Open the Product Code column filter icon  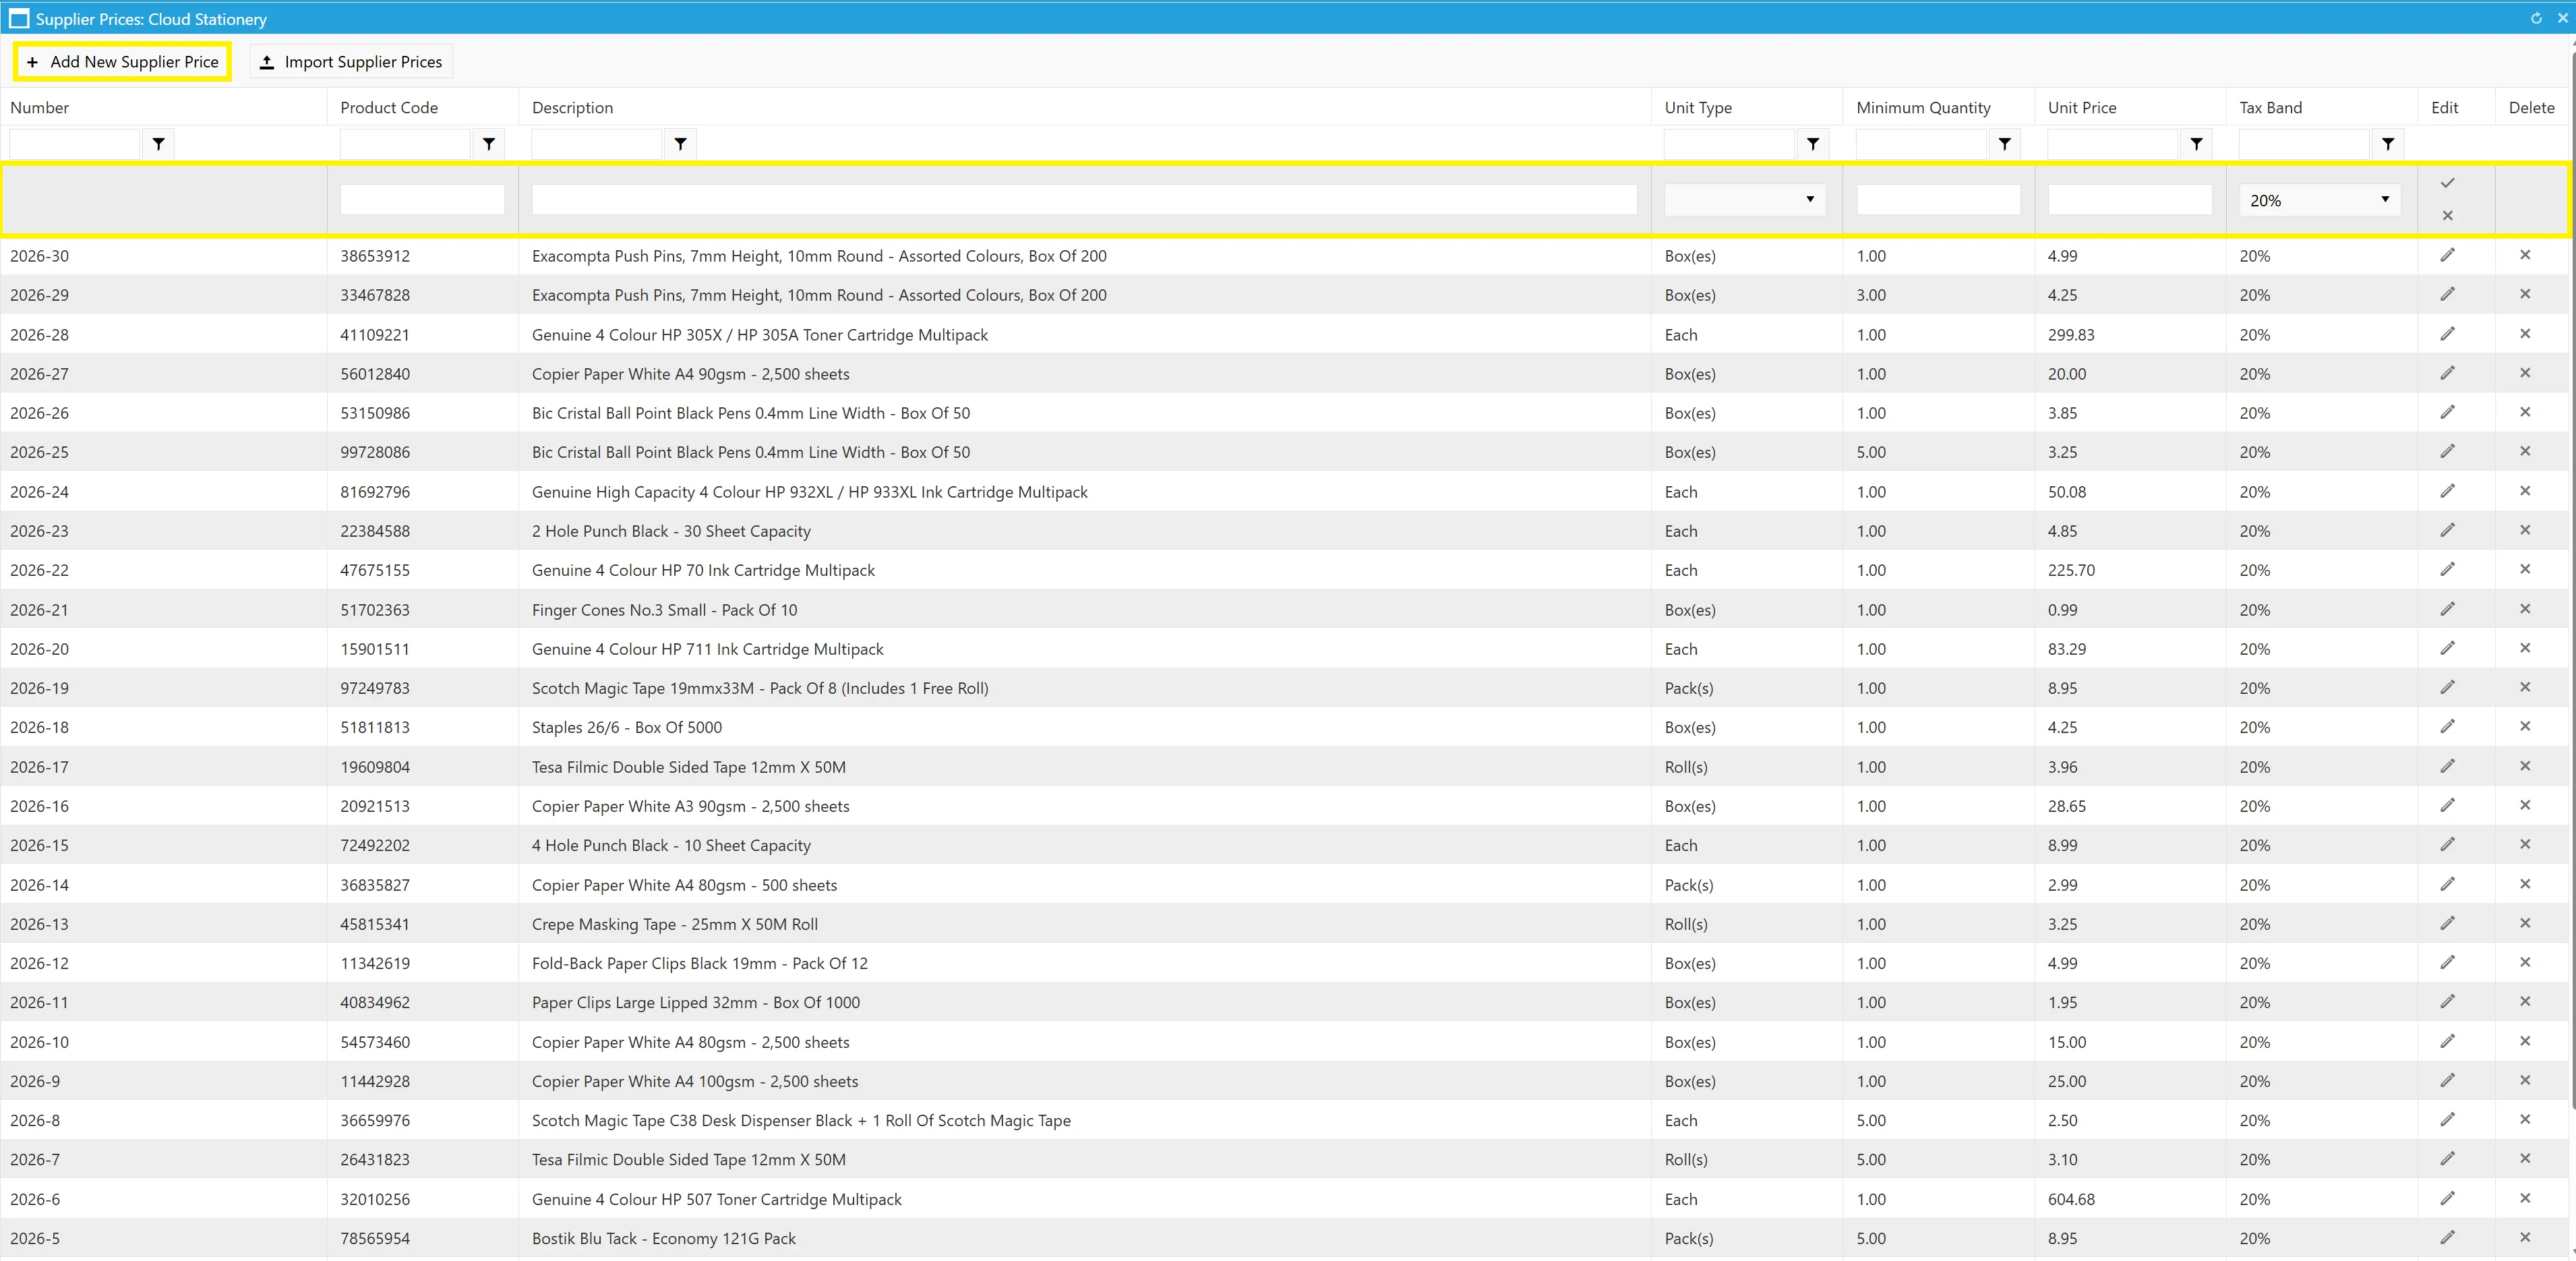tap(489, 144)
